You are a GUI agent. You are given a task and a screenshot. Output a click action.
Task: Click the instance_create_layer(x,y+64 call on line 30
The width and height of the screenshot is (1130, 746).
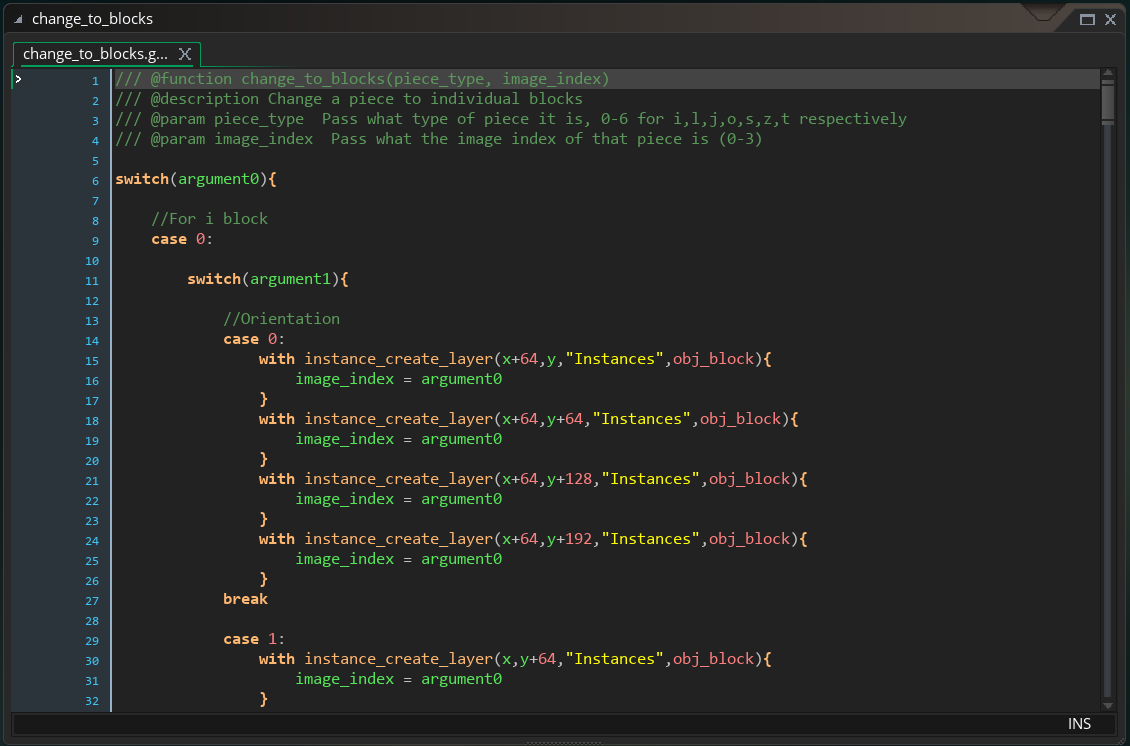tap(515, 659)
